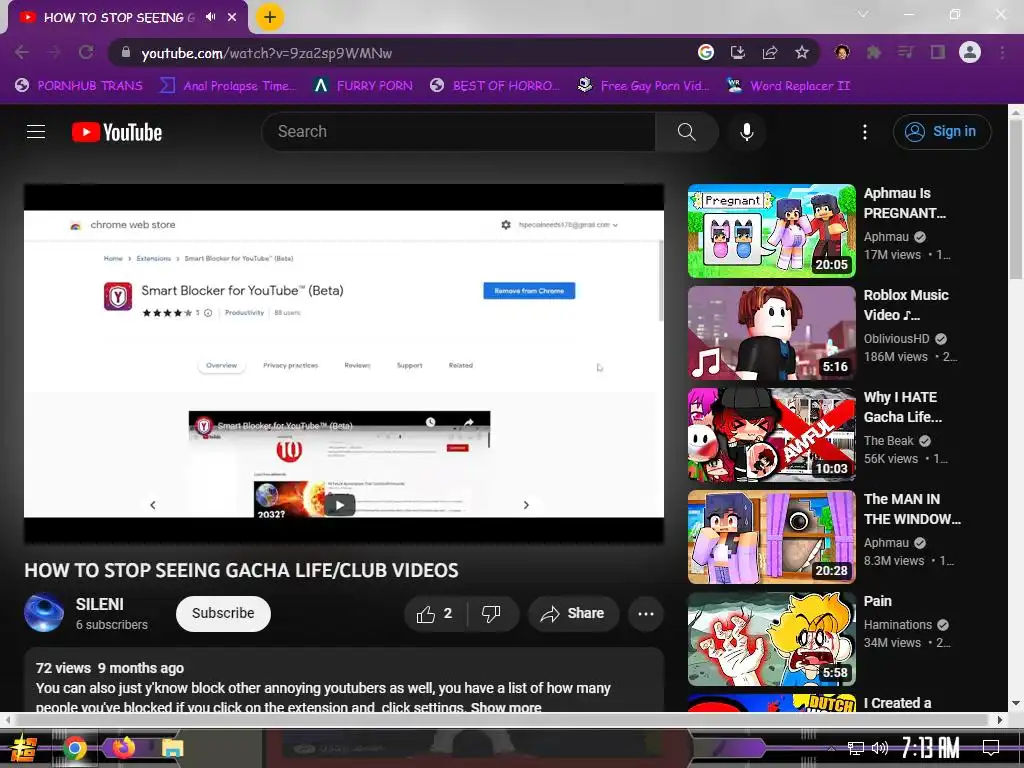The width and height of the screenshot is (1024, 768).
Task: Show hidden system tray icons
Action: click(831, 748)
